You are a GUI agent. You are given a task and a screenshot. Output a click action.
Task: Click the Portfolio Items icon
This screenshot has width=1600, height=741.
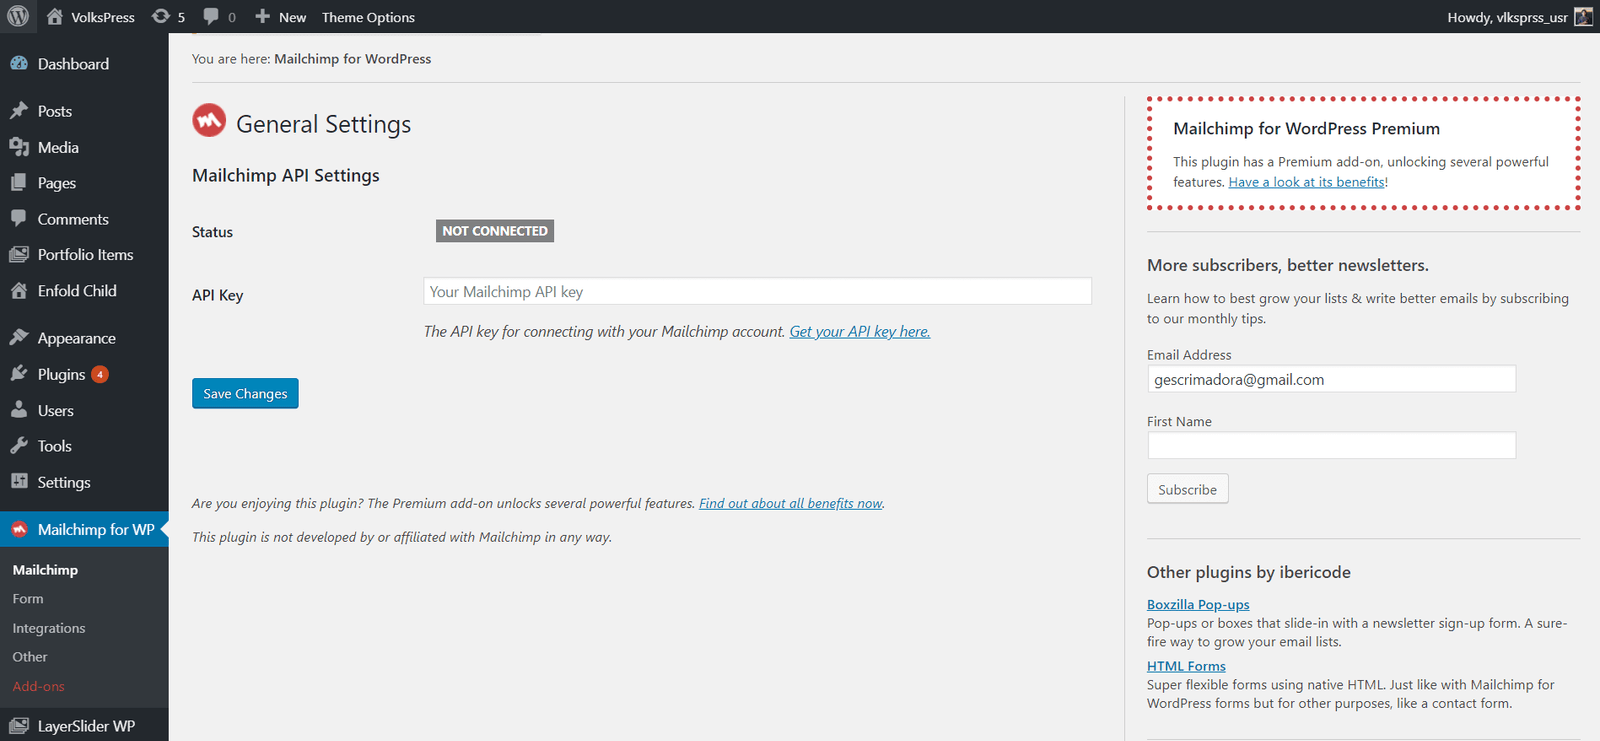(19, 255)
